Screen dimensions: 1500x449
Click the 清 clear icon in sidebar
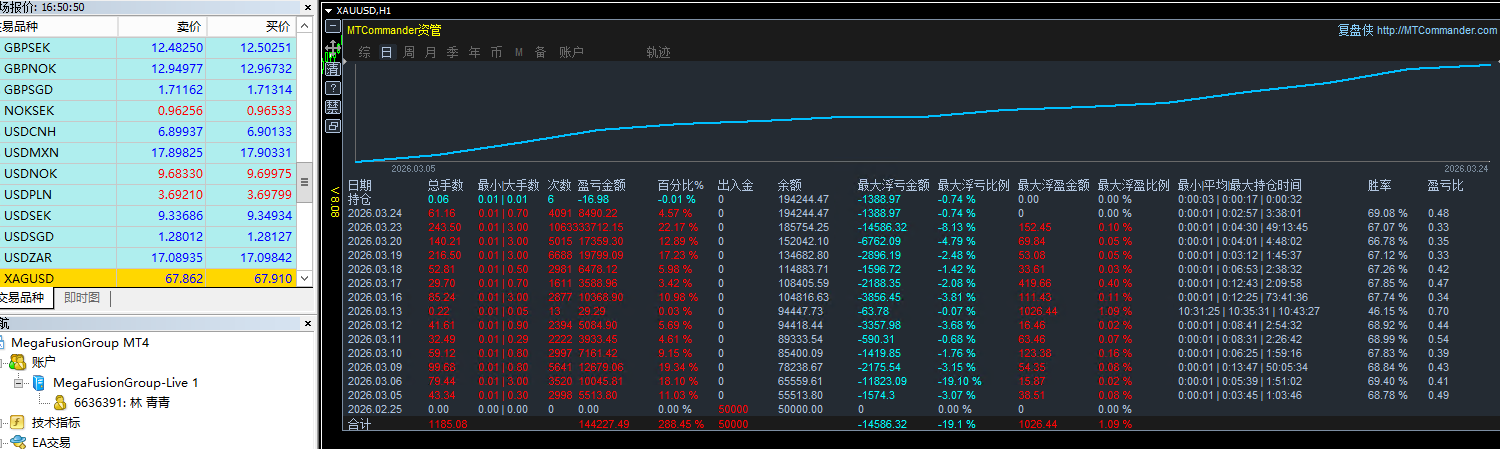(x=333, y=69)
